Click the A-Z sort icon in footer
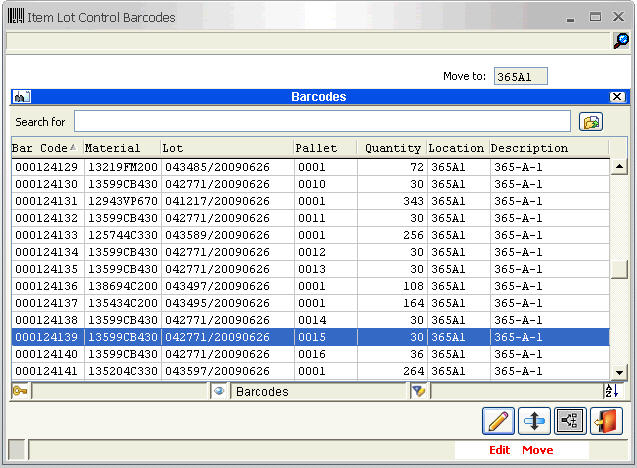The height and width of the screenshot is (468, 637). coord(611,391)
